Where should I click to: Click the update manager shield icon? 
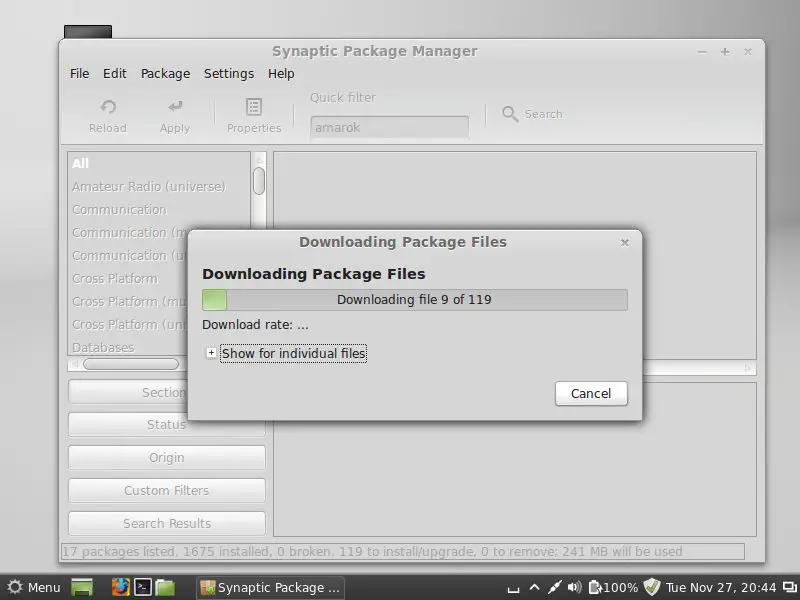652,587
